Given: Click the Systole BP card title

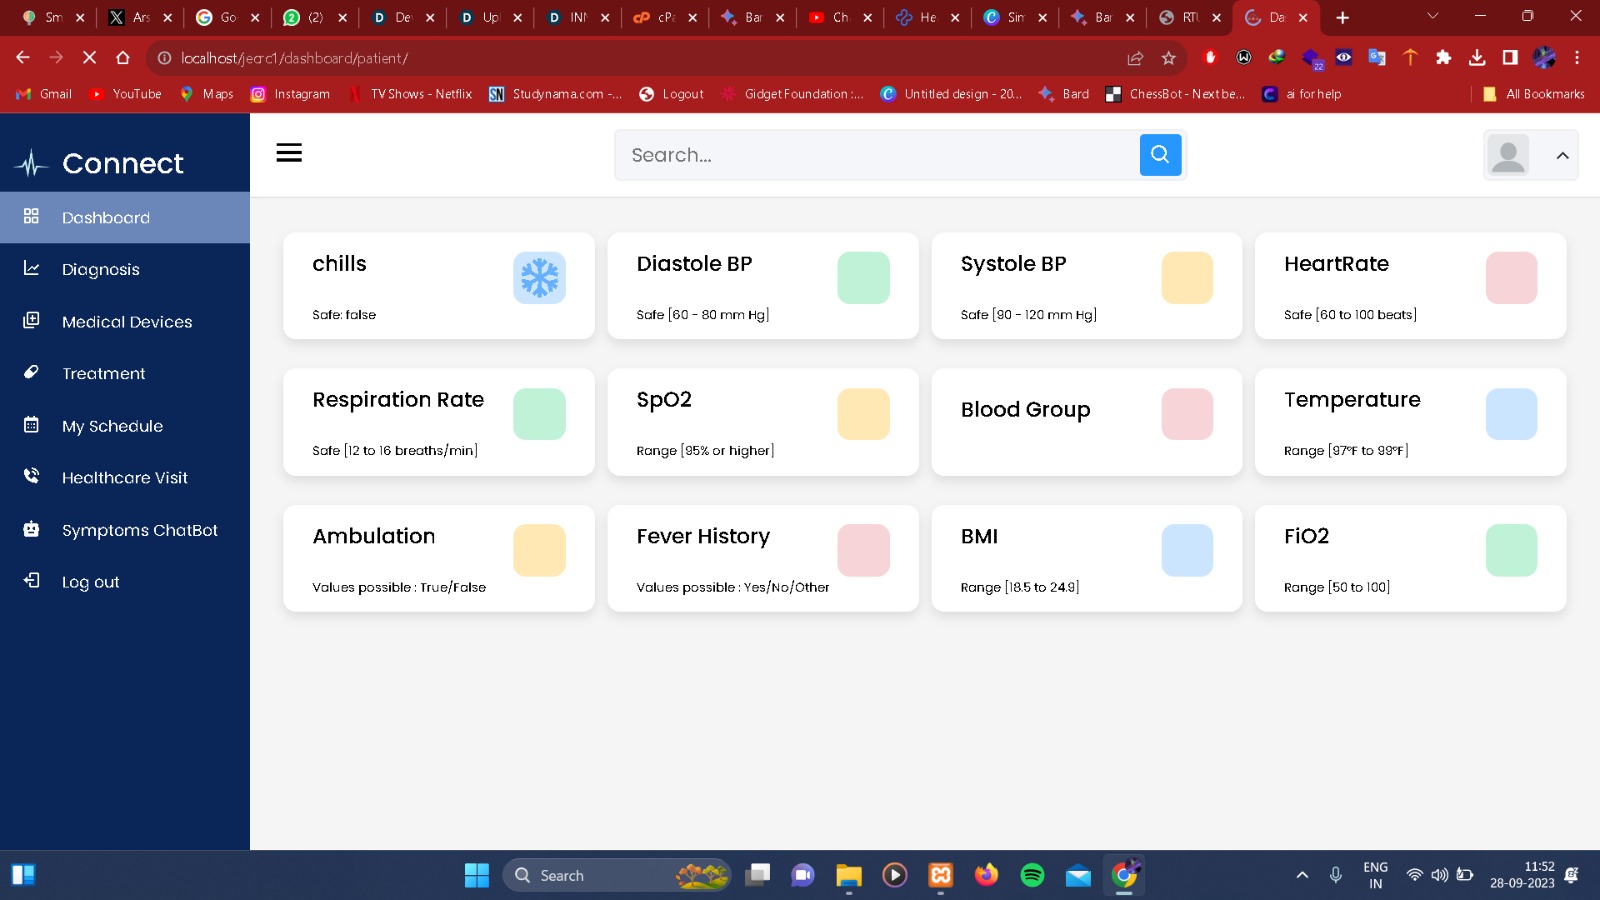Looking at the screenshot, I should [x=1013, y=265].
